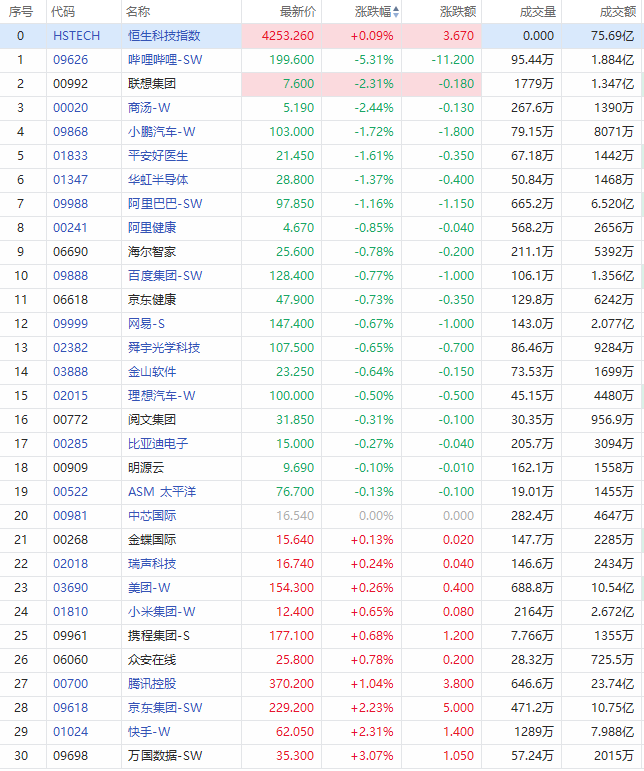The image size is (644, 771).
Task: Click change value +3.07%
Action: click(372, 756)
